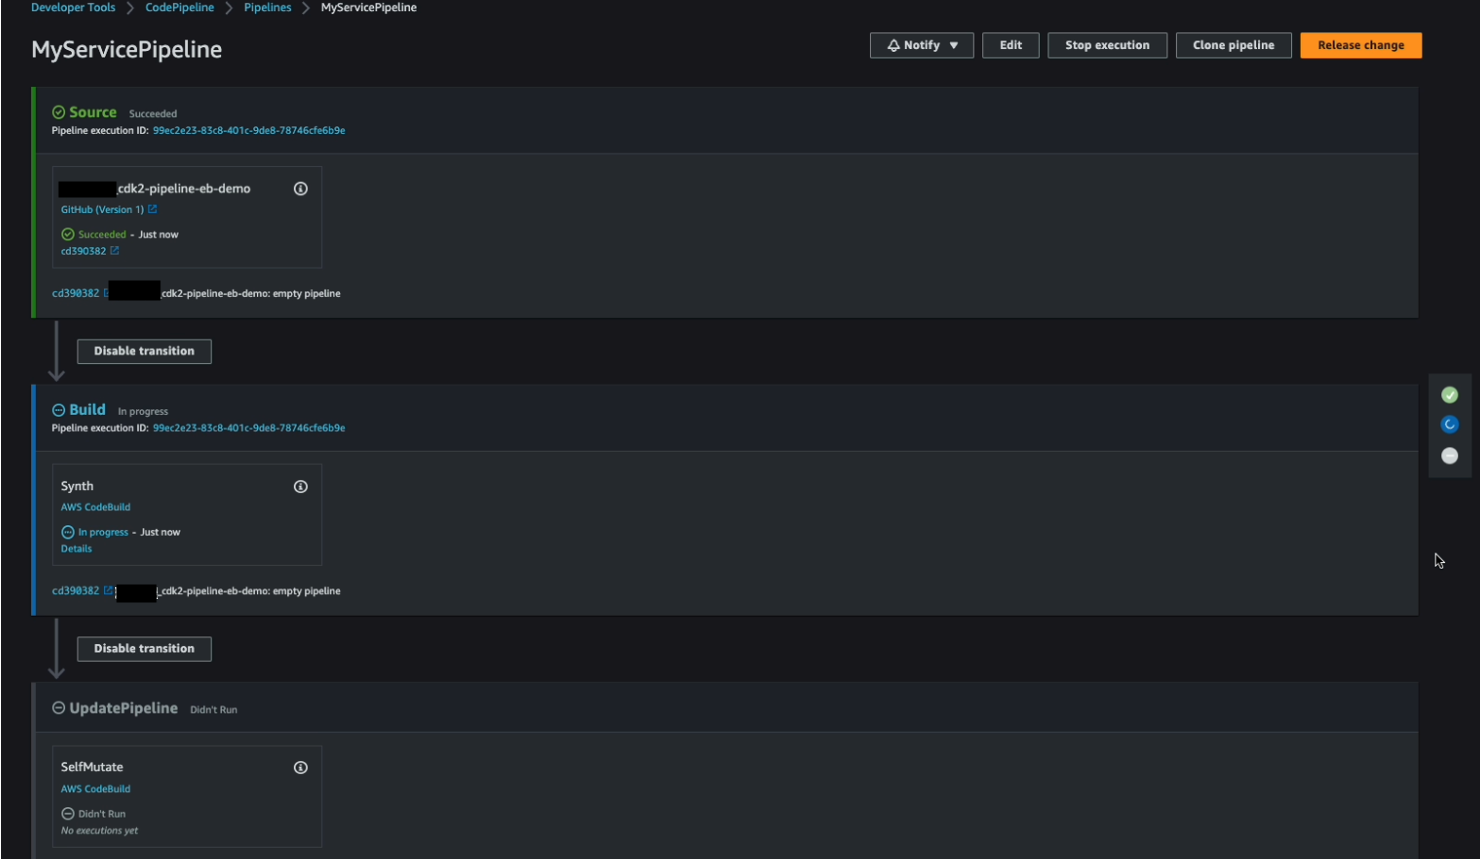This screenshot has height=863, width=1482.
Task: View Details of the Synth action
Action: click(76, 549)
